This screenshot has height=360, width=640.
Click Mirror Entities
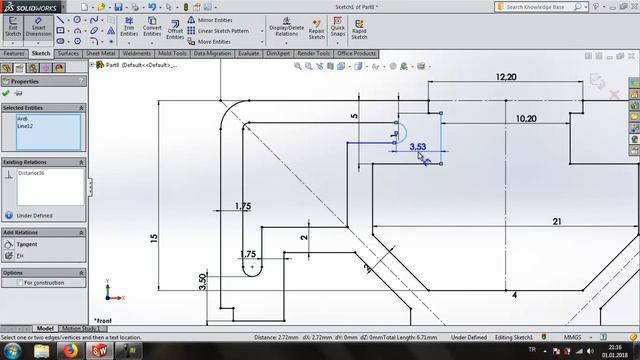pos(210,20)
